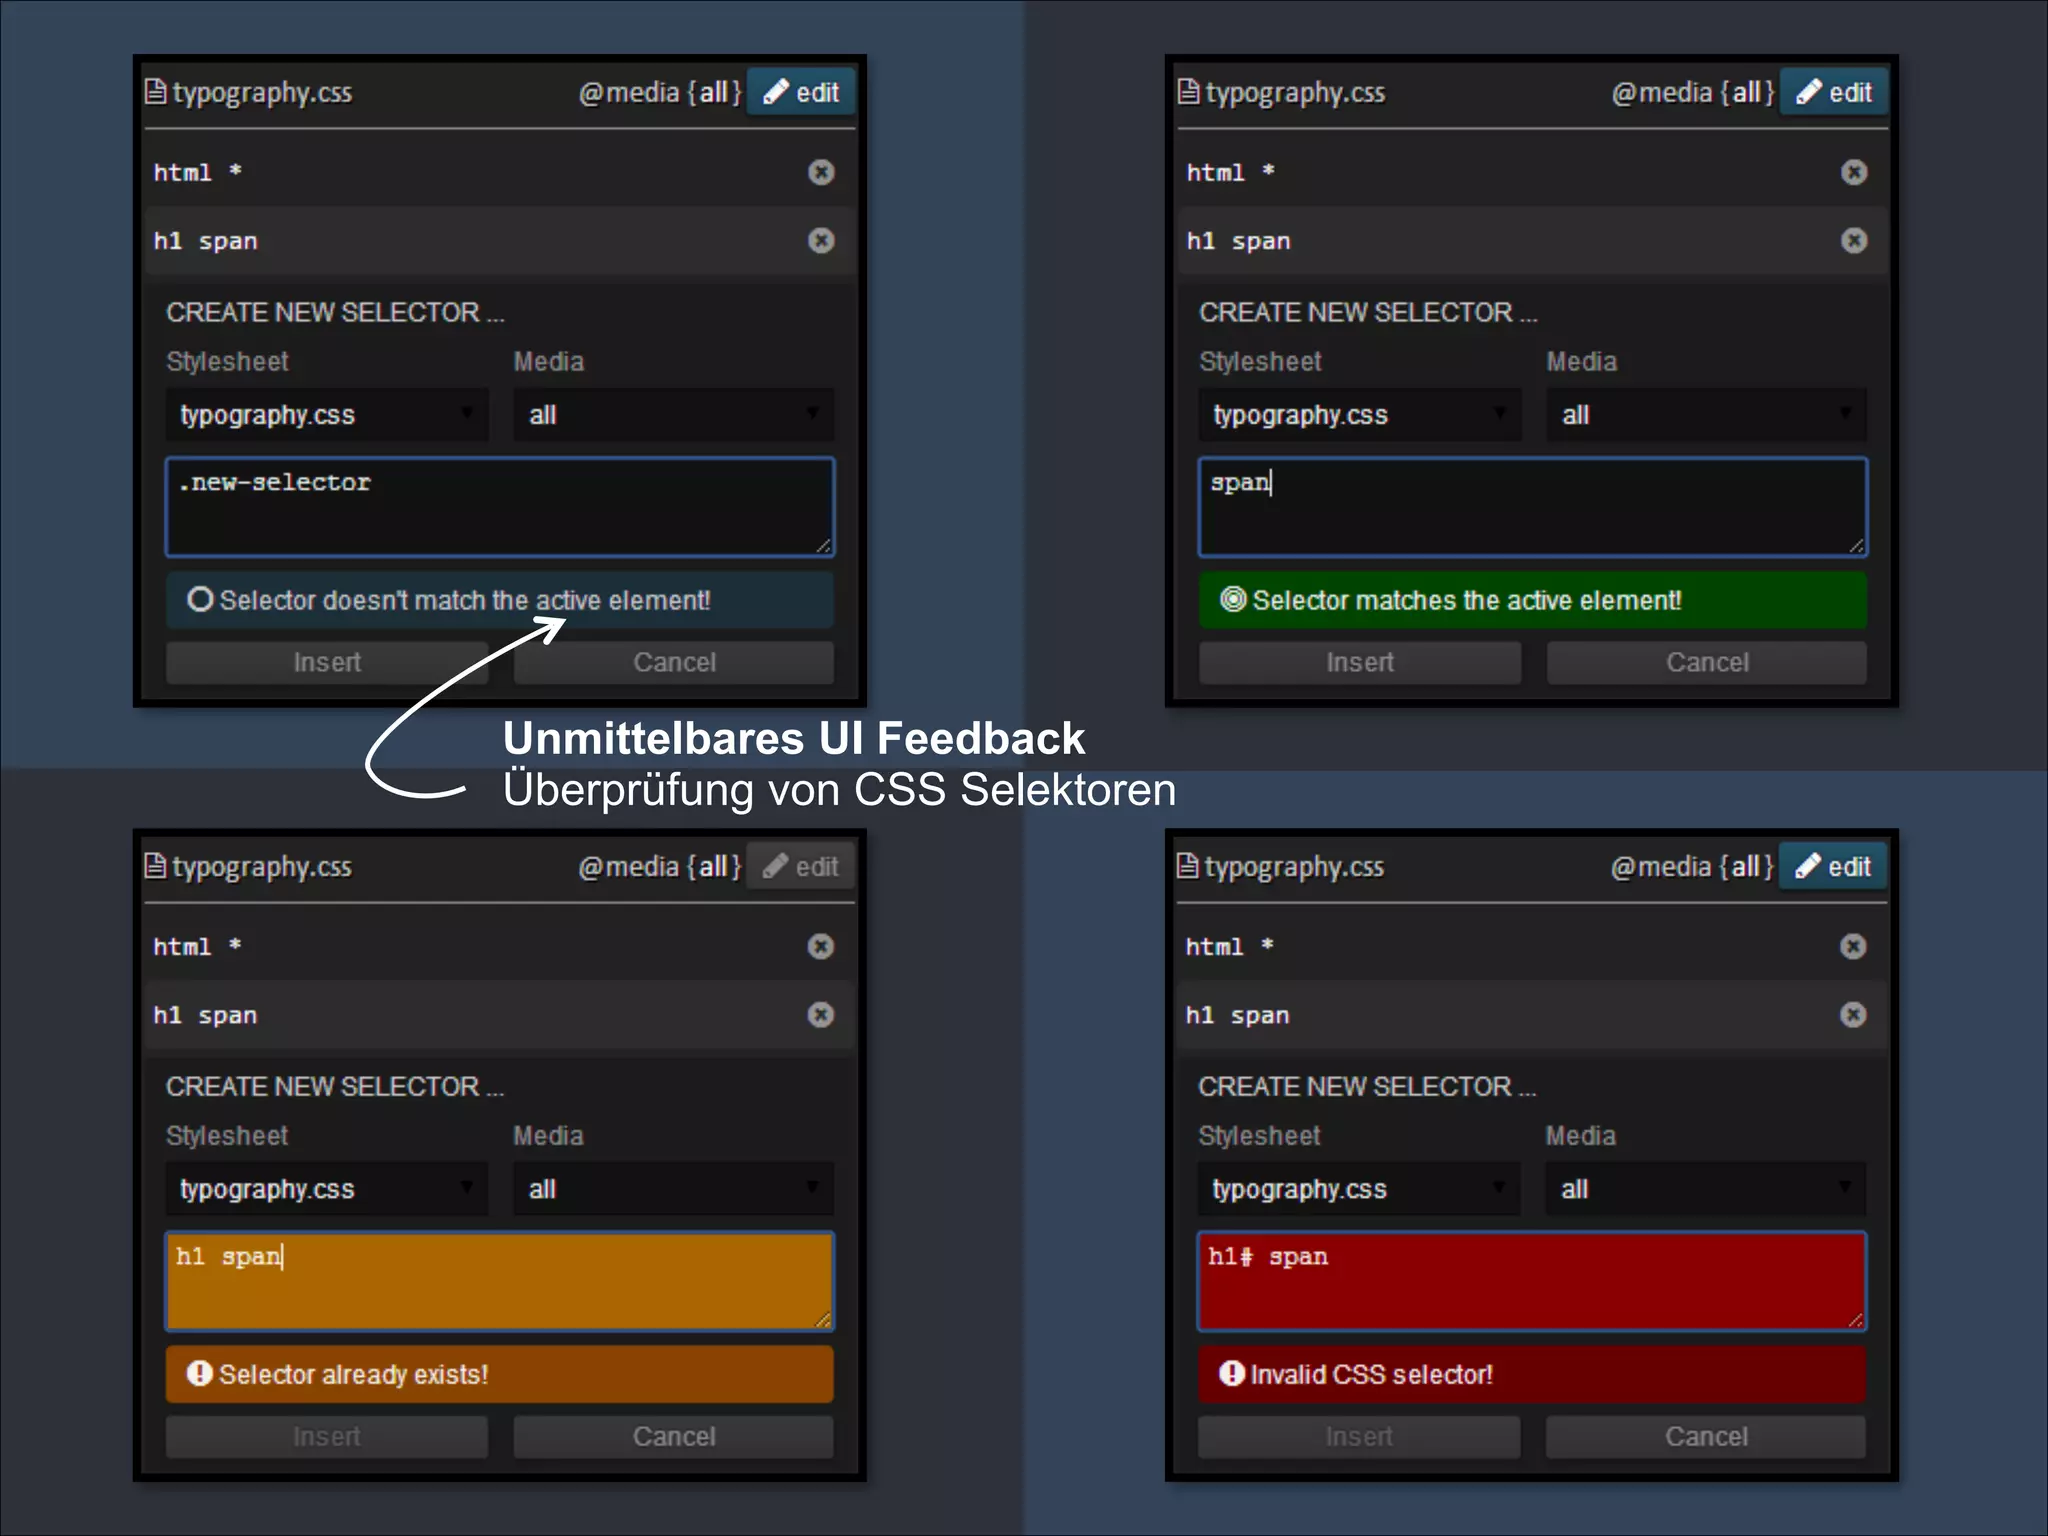Select h1 span row in bottom-right panel
The image size is (2048, 1536).
1532,1015
